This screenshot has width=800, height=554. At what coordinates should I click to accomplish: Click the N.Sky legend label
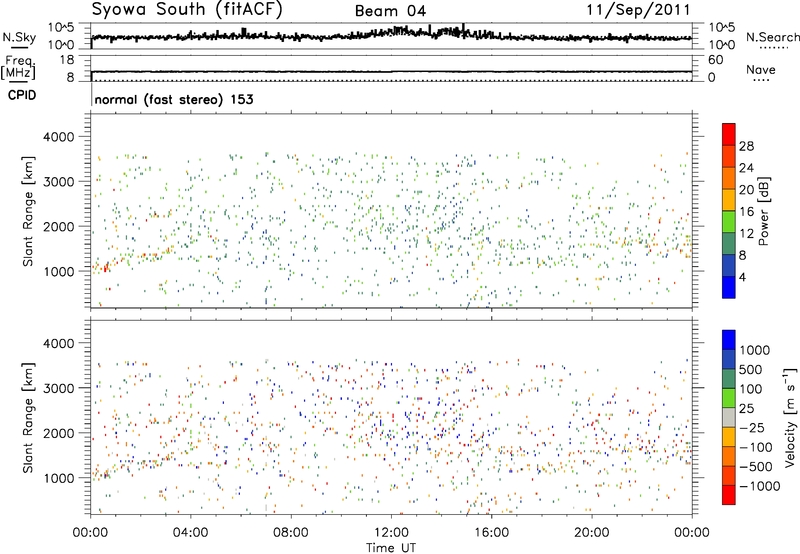click(x=19, y=37)
